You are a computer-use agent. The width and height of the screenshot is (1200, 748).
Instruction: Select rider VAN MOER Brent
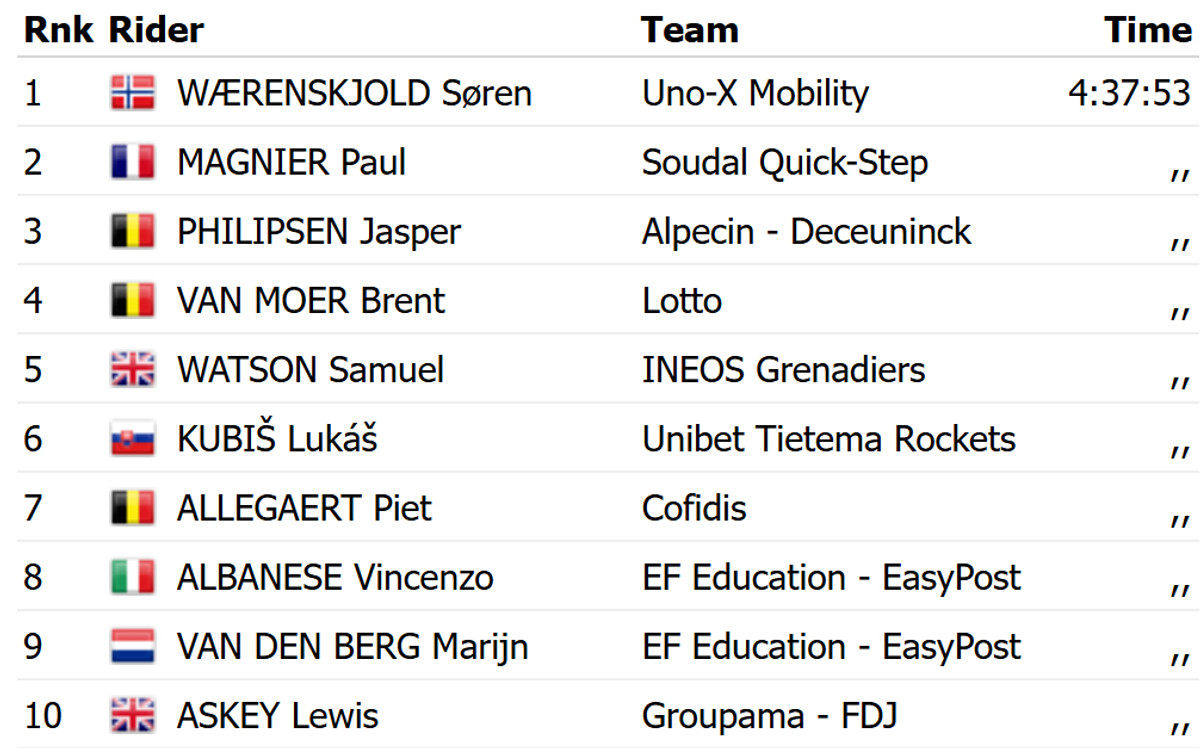click(x=310, y=301)
